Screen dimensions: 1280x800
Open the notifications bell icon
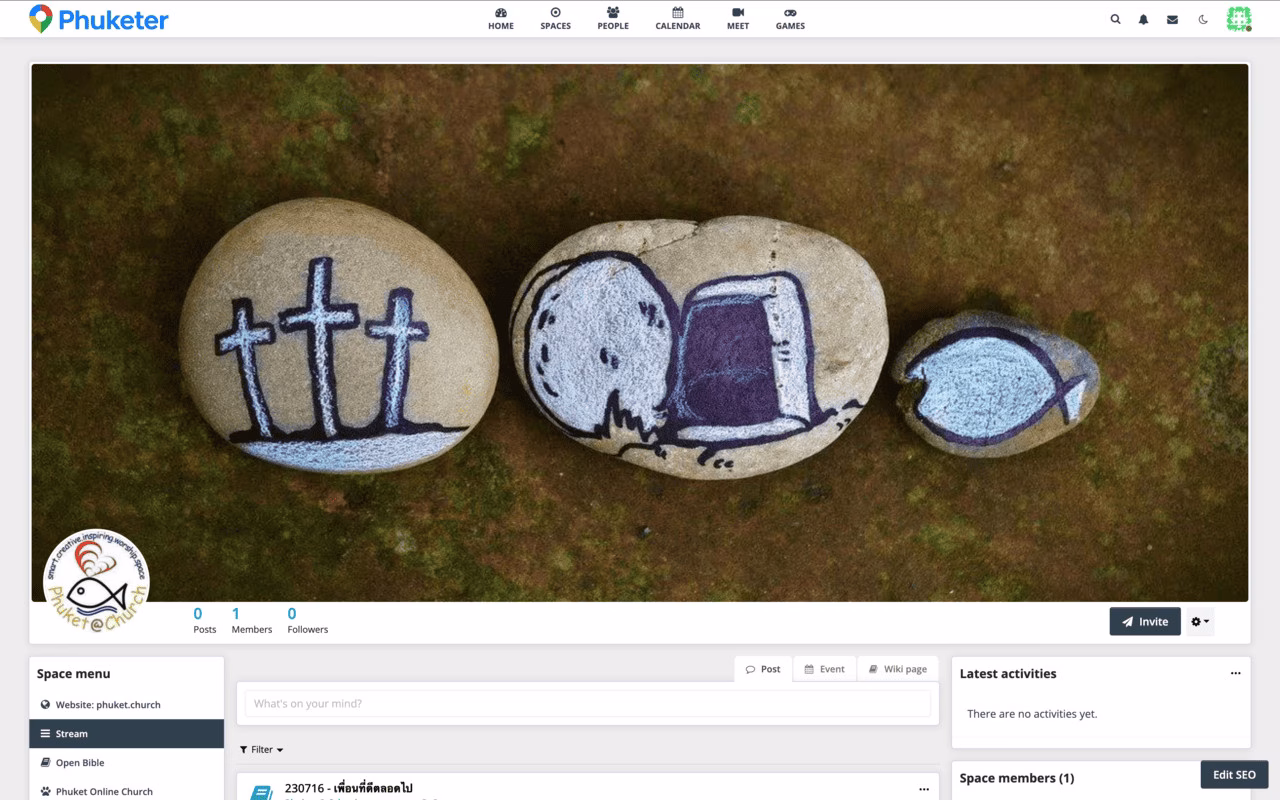tap(1143, 19)
